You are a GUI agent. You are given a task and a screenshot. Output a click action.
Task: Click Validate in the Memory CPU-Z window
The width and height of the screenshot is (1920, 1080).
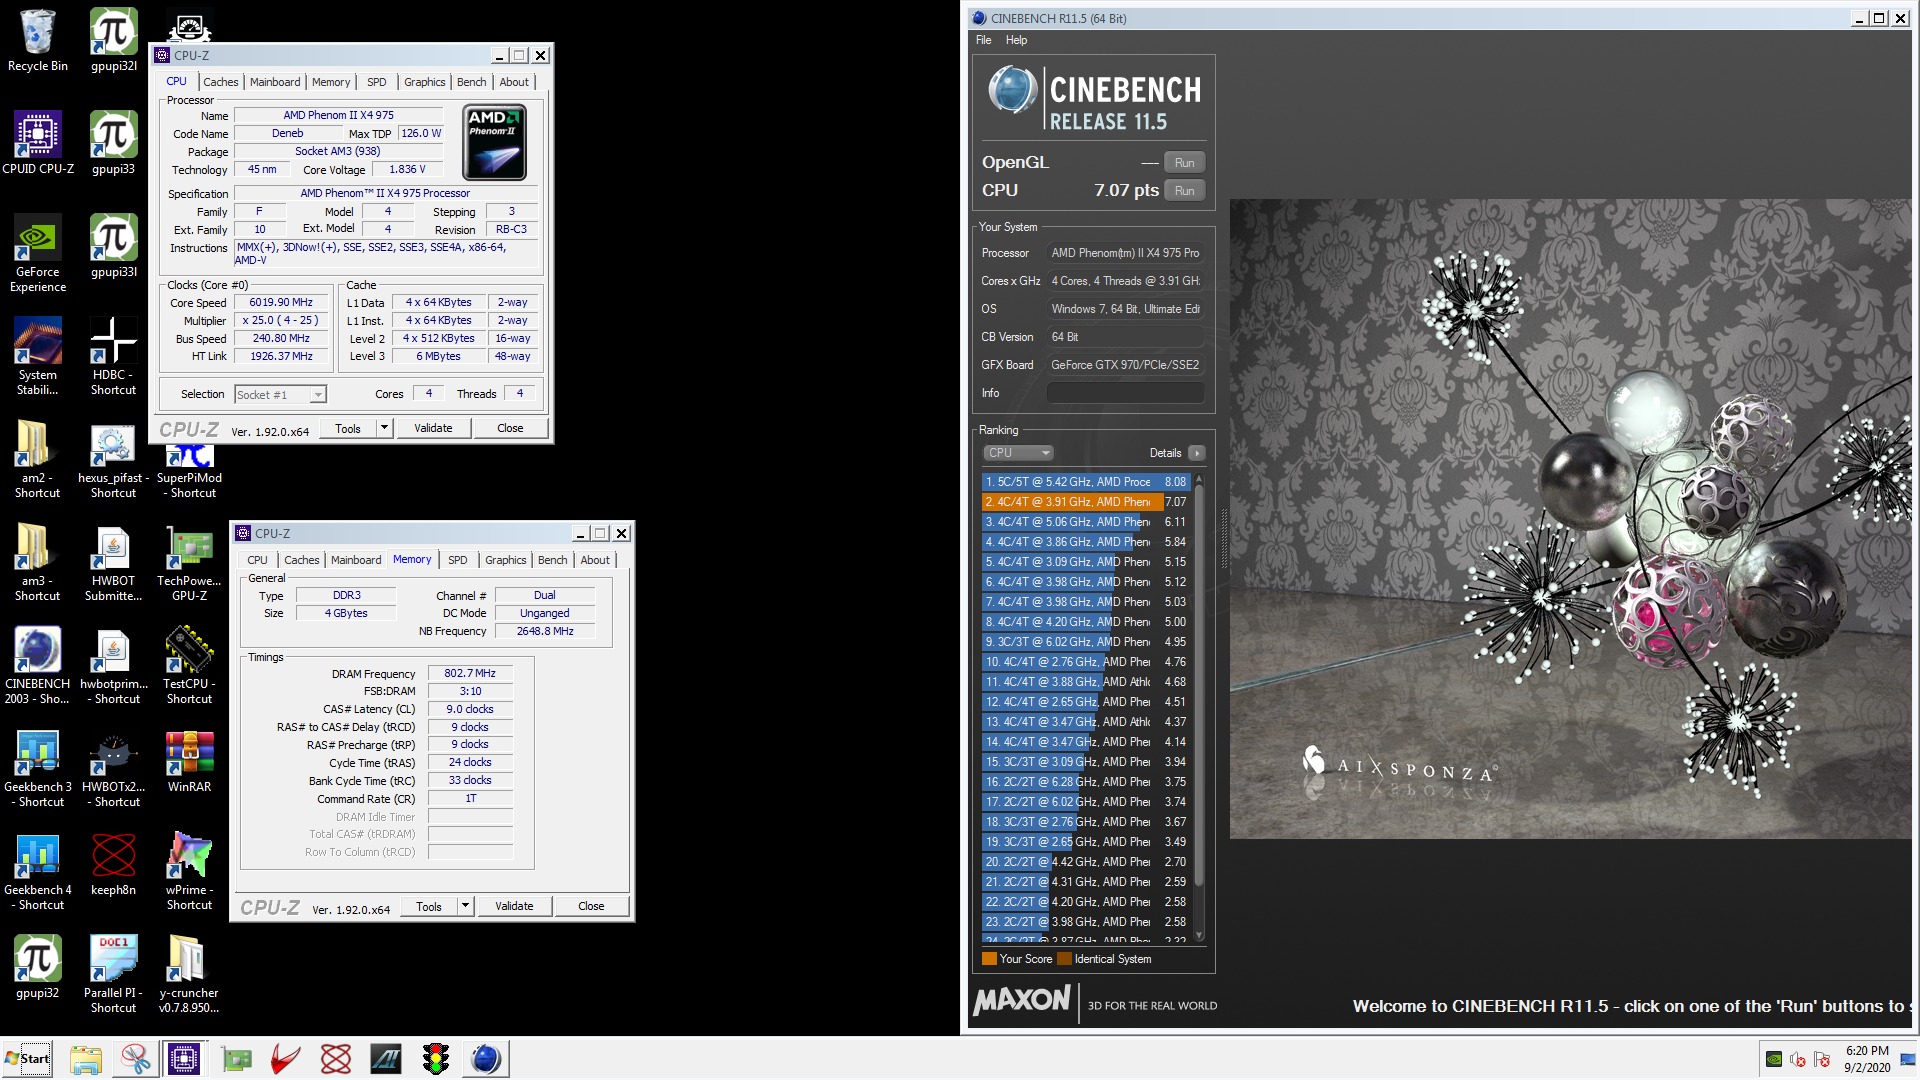514,906
